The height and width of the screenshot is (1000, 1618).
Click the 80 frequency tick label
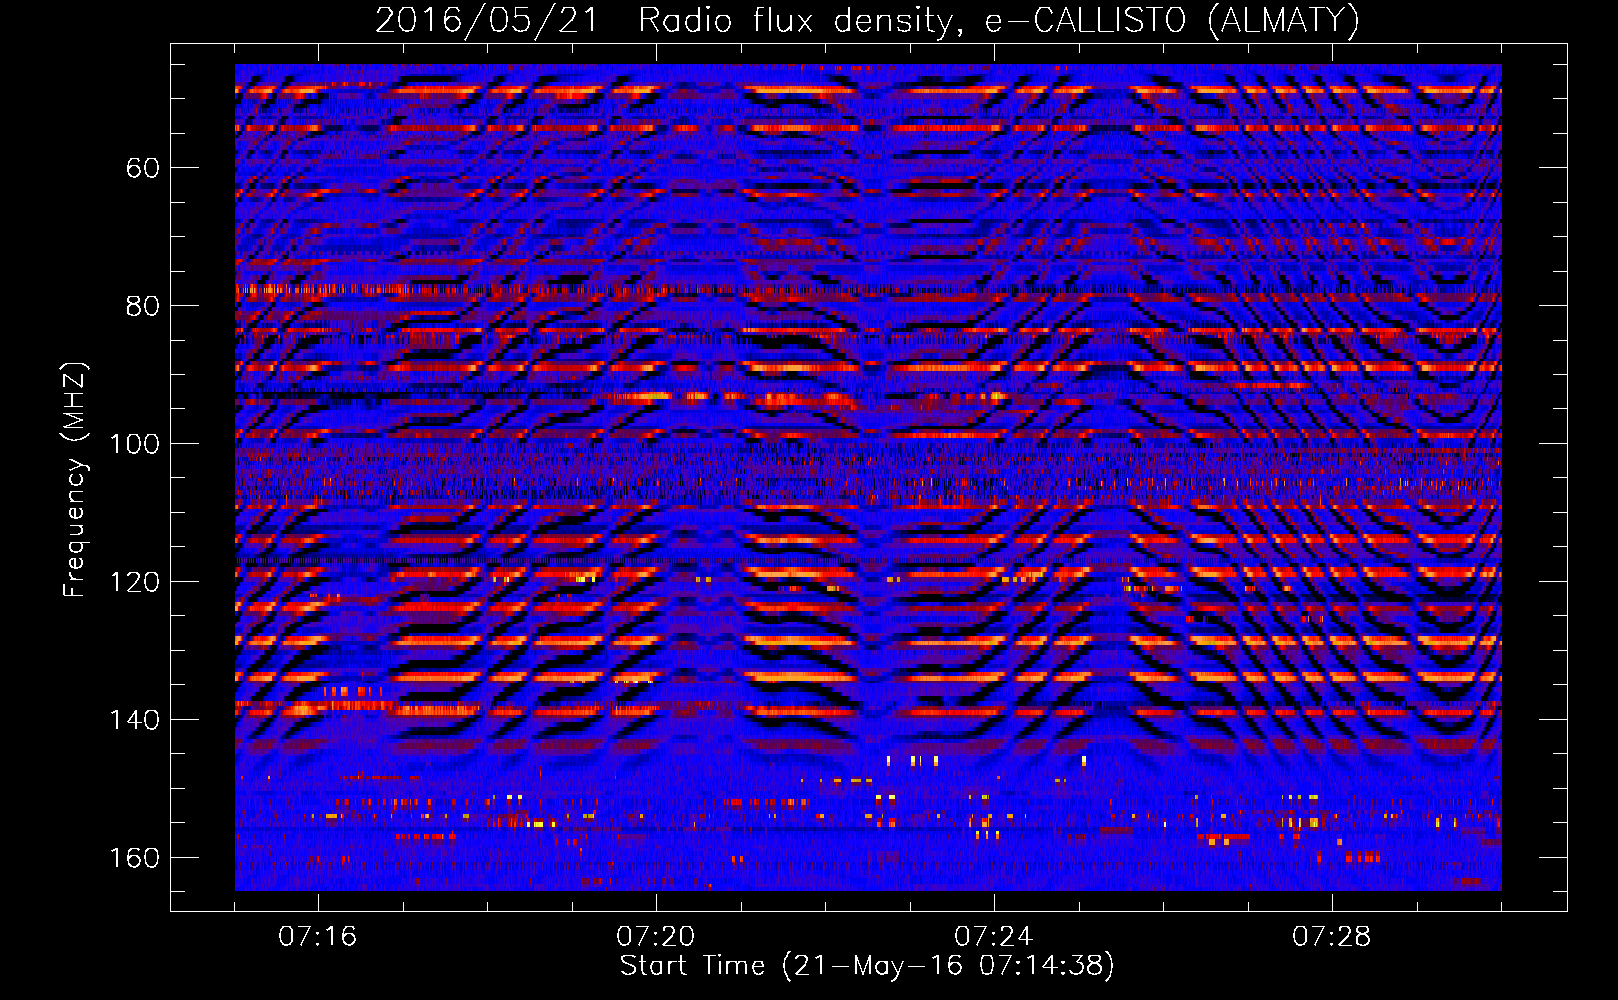pyautogui.click(x=142, y=306)
